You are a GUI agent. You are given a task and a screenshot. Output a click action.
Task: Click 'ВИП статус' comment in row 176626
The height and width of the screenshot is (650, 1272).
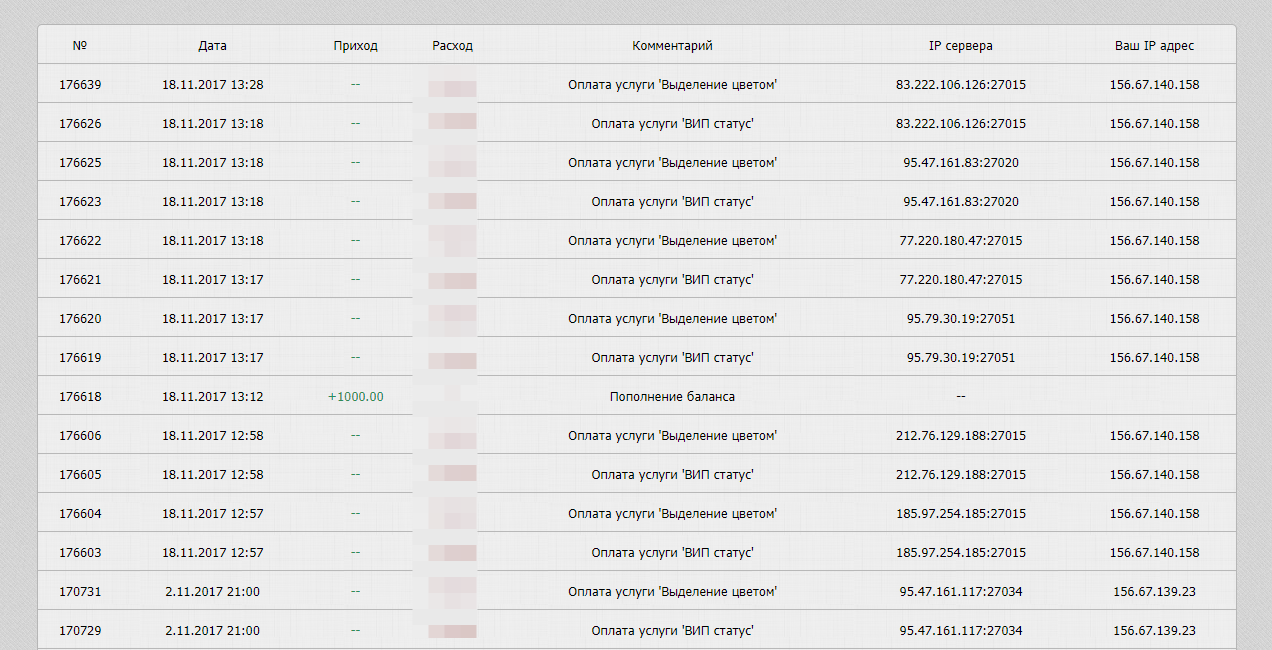coord(672,124)
